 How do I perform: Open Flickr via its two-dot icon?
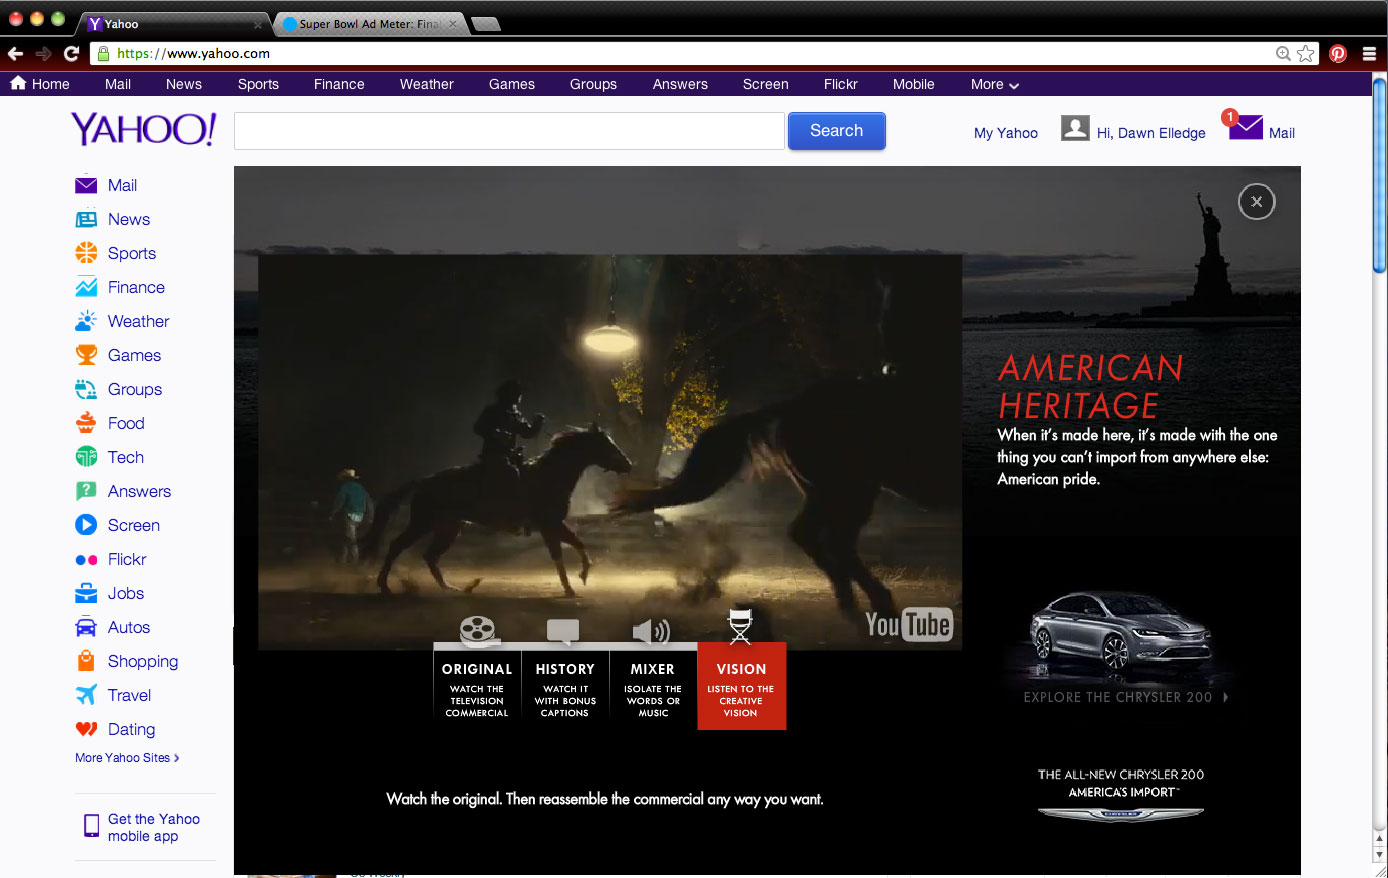pyautogui.click(x=86, y=560)
